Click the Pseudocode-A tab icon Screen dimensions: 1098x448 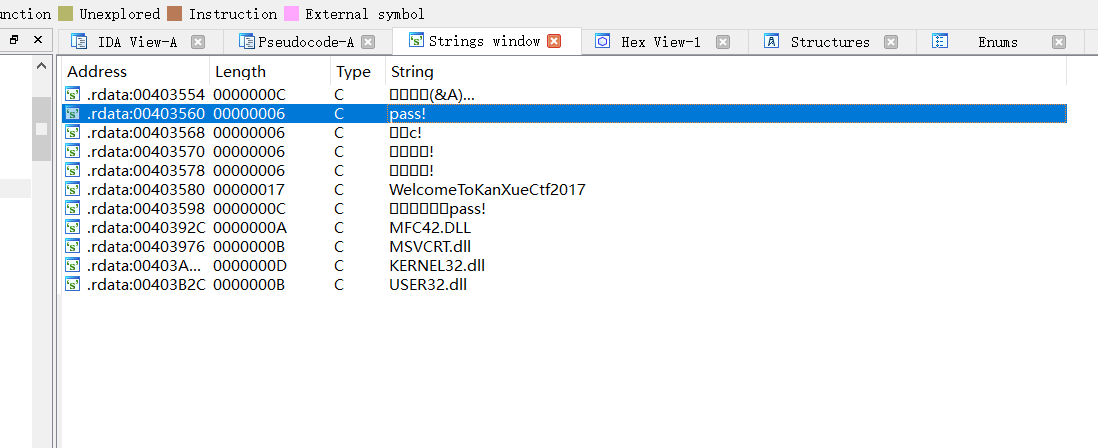coord(246,41)
